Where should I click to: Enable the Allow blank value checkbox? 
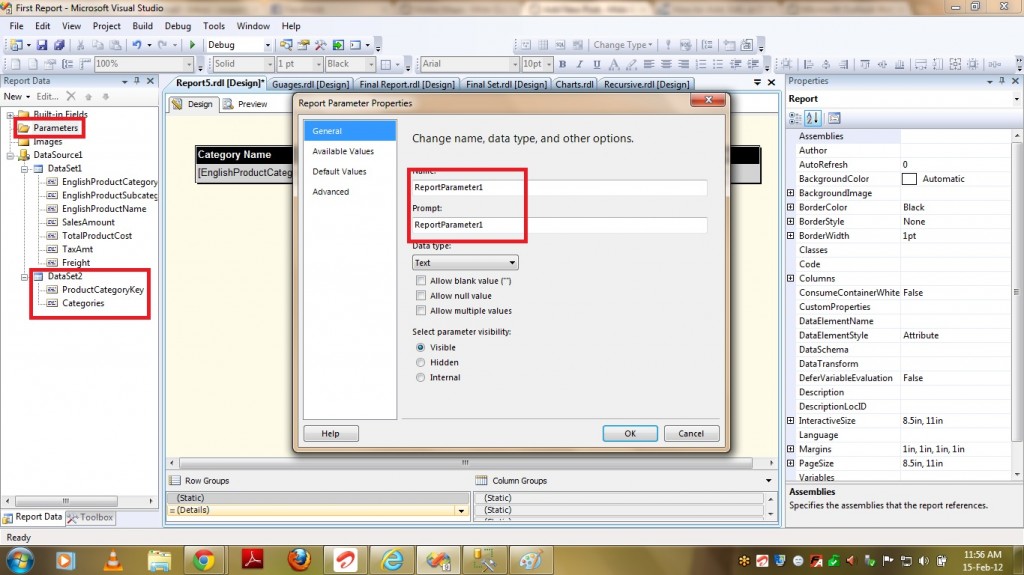(x=421, y=281)
